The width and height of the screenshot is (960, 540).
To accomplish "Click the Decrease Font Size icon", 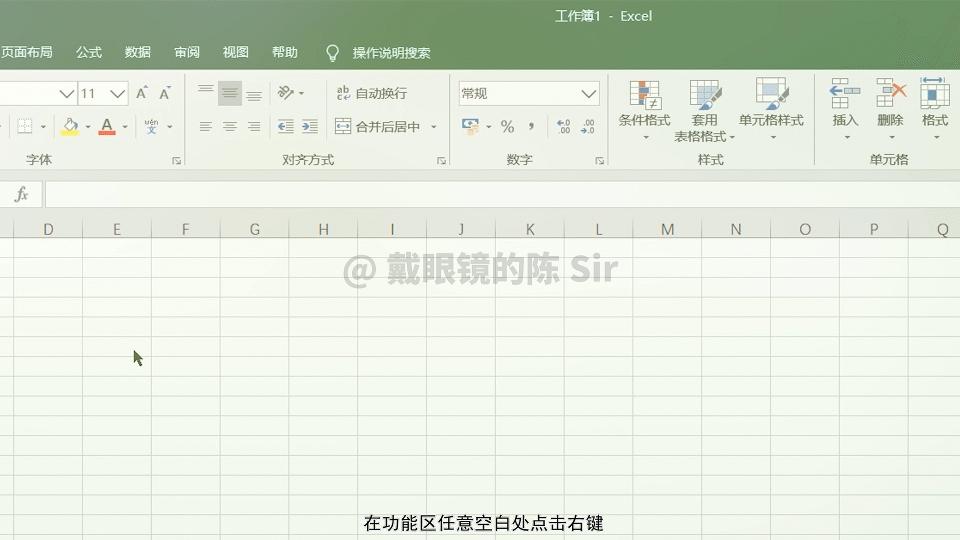I will pos(165,93).
